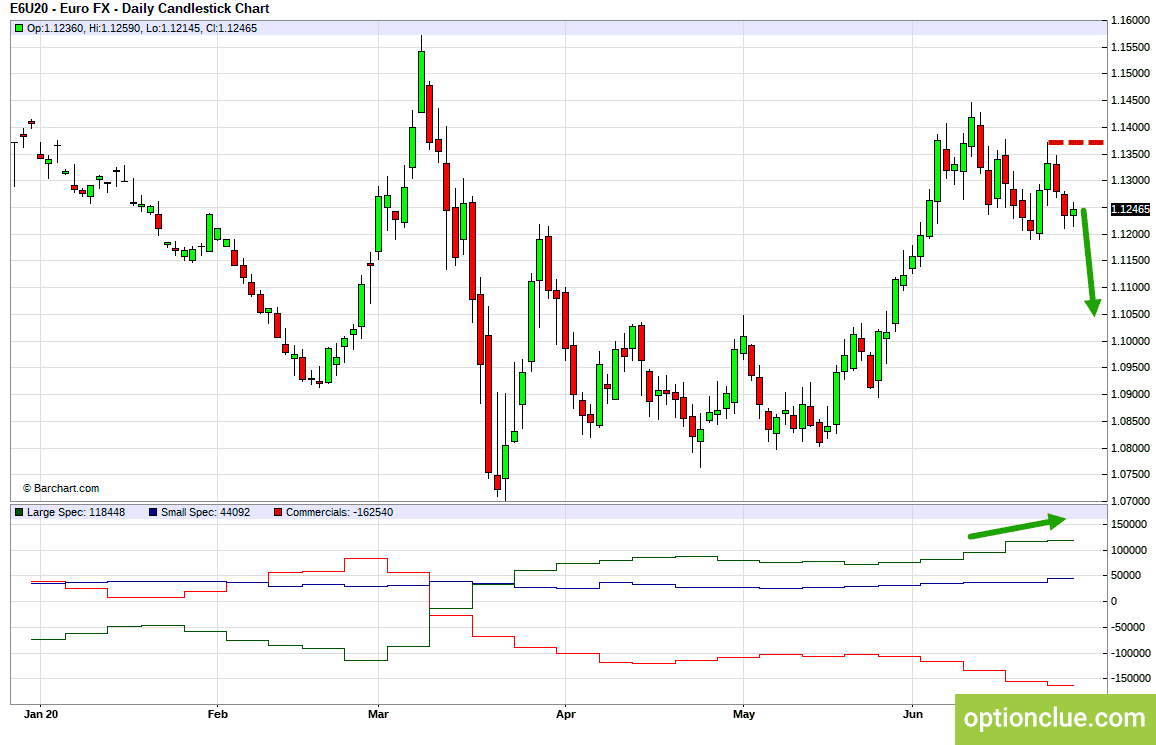Click the 1.11500 price axis label
Screen dimensions: 1156x745
[x=1130, y=261]
